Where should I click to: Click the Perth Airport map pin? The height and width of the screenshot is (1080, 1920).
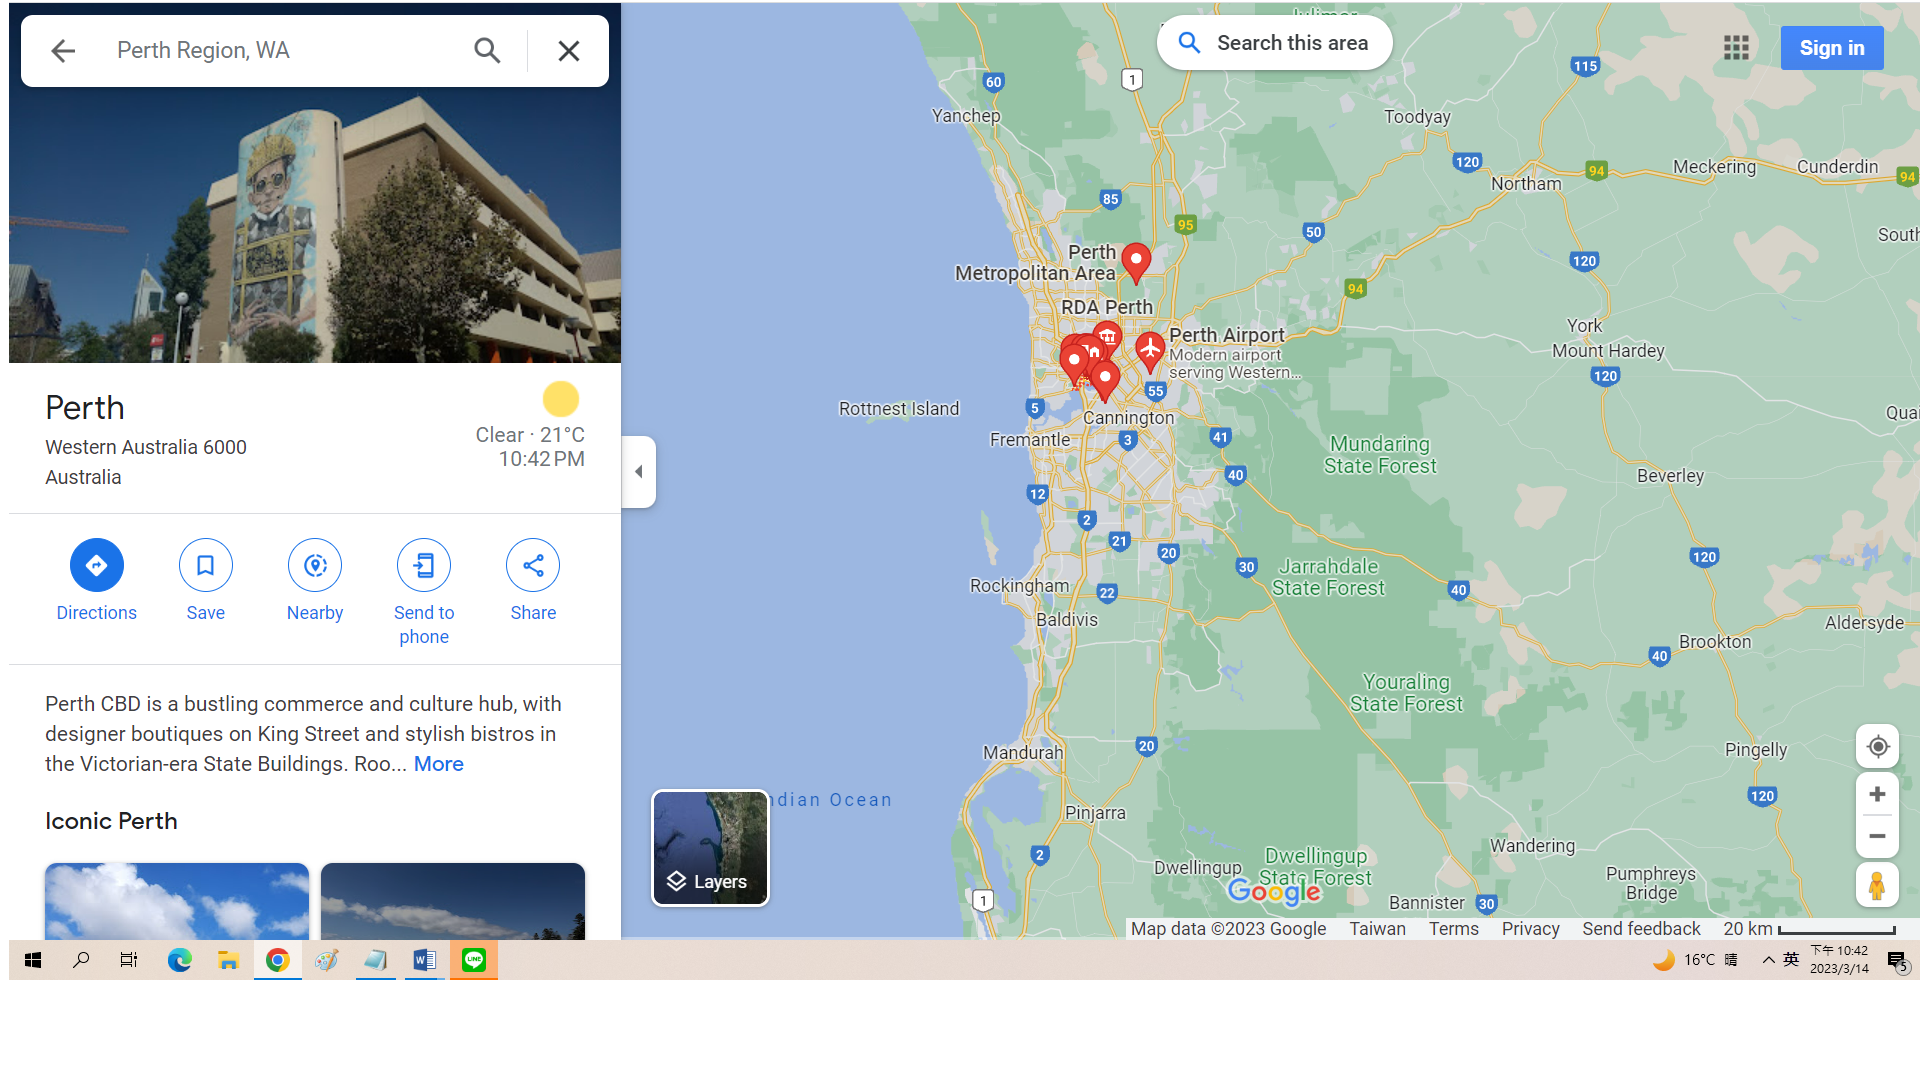(x=1149, y=347)
